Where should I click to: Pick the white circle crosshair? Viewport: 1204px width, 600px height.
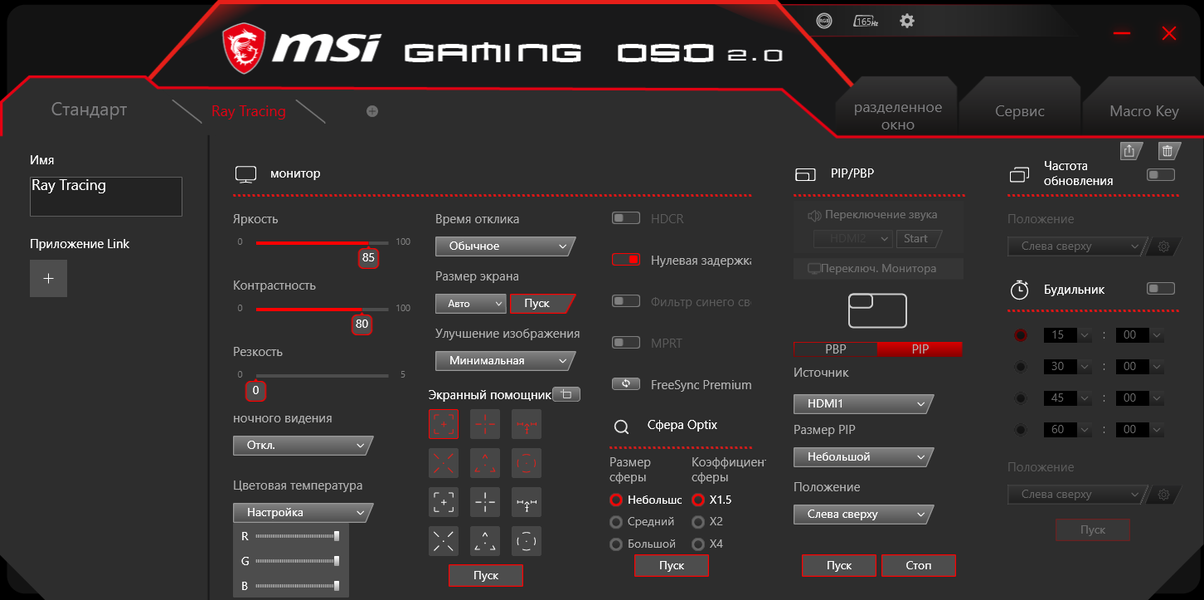coord(526,541)
